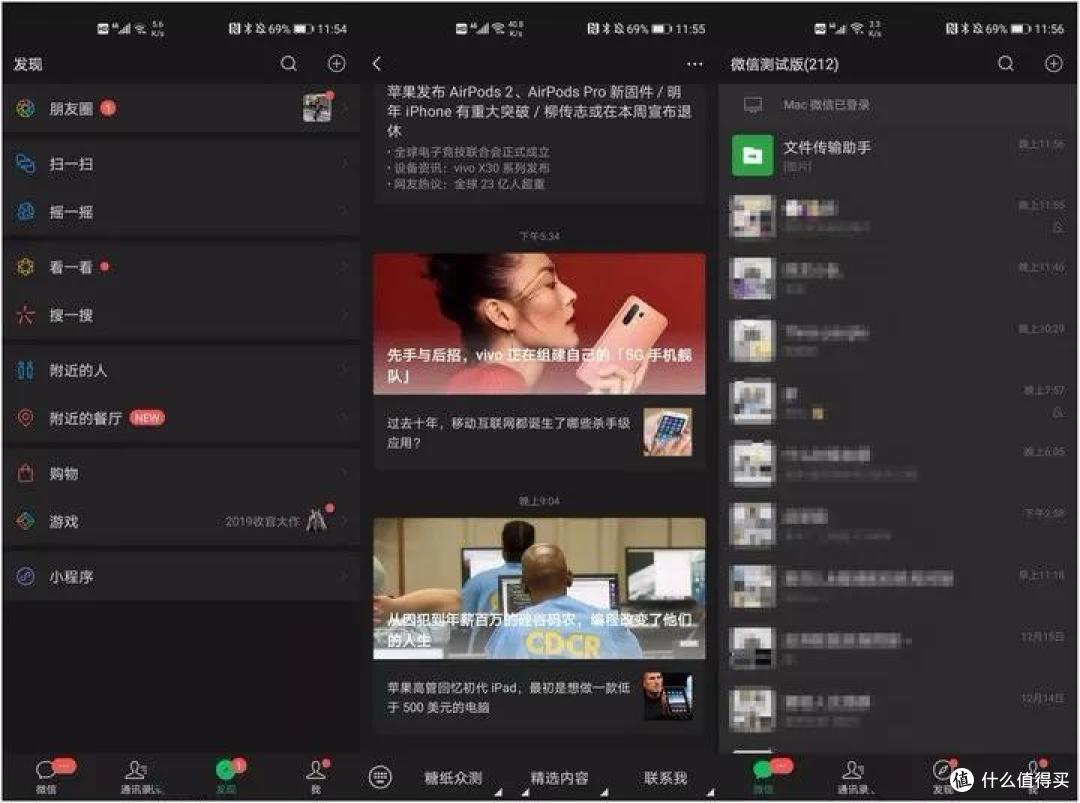
Task: Open chevron on 看一看 row
Action: tap(345, 267)
